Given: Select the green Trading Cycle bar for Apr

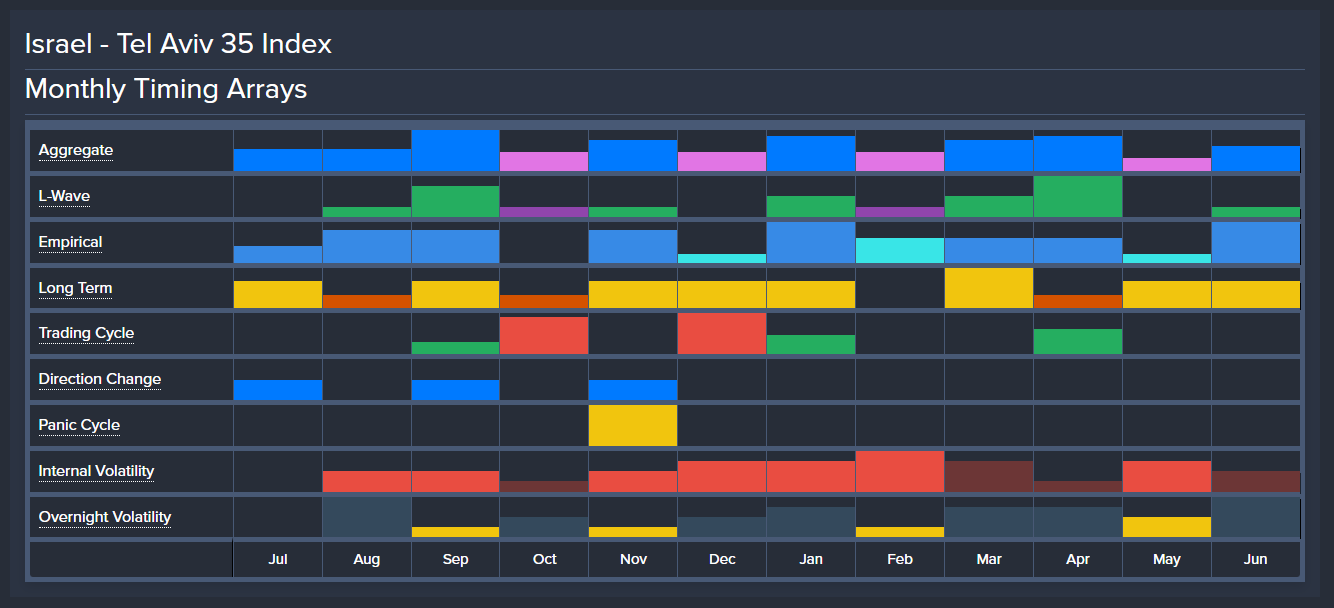Looking at the screenshot, I should coord(1078,342).
